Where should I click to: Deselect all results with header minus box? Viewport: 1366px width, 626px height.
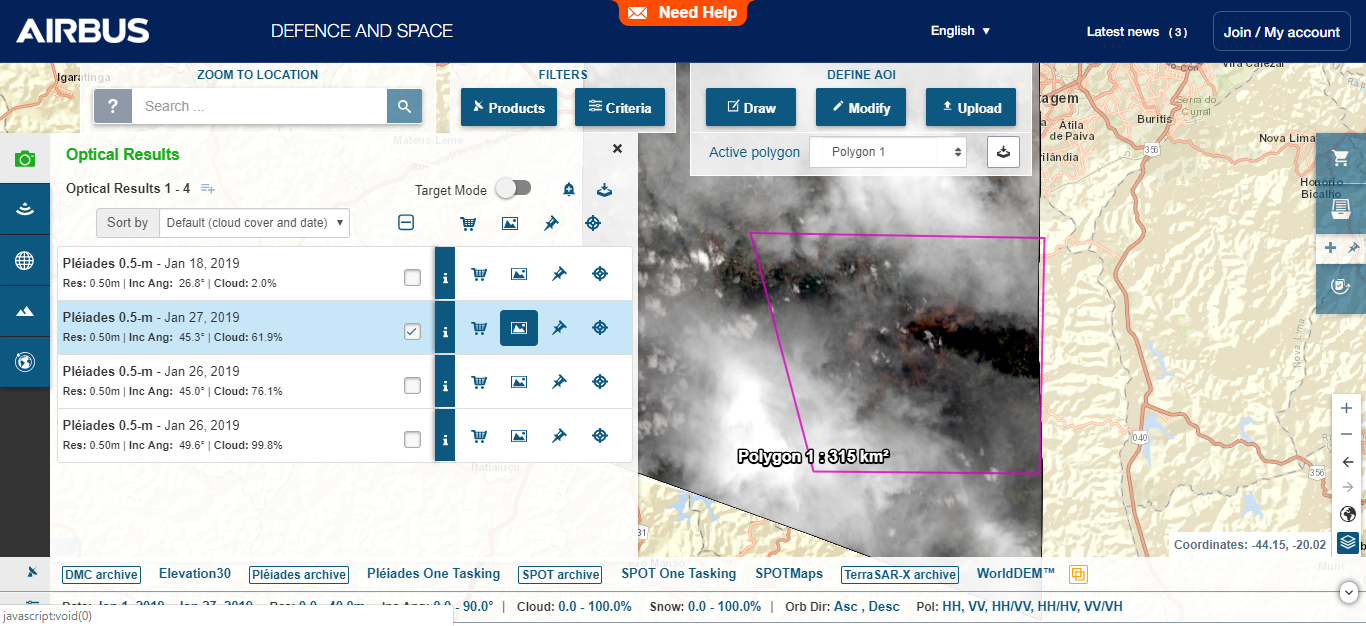[406, 223]
